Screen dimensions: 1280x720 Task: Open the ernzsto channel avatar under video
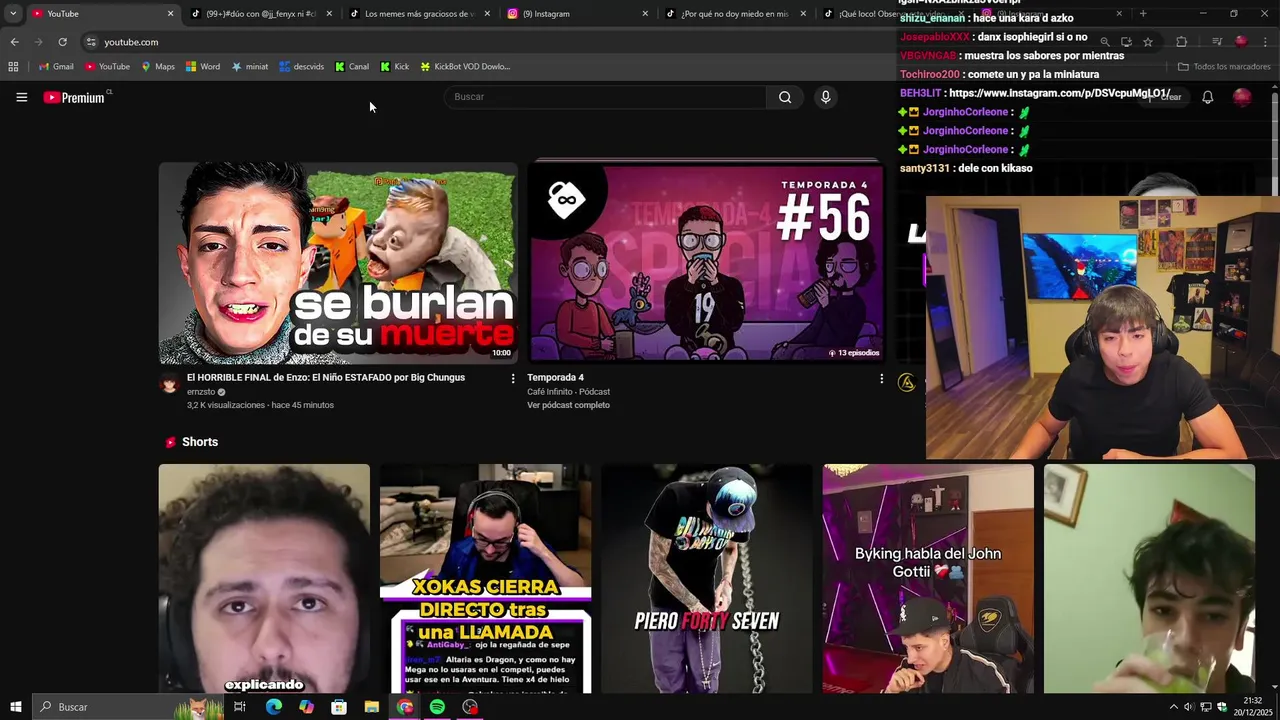point(169,384)
